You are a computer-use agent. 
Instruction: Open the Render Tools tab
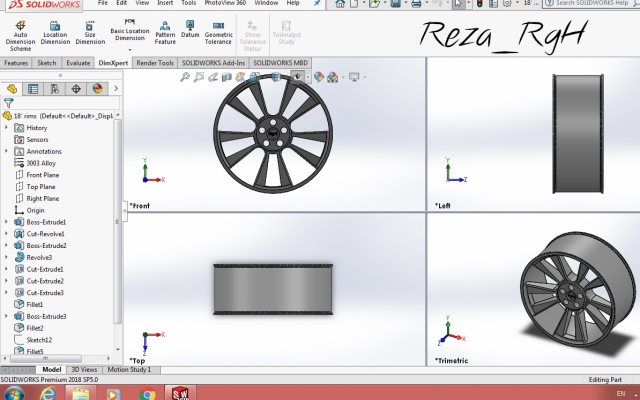pos(155,63)
